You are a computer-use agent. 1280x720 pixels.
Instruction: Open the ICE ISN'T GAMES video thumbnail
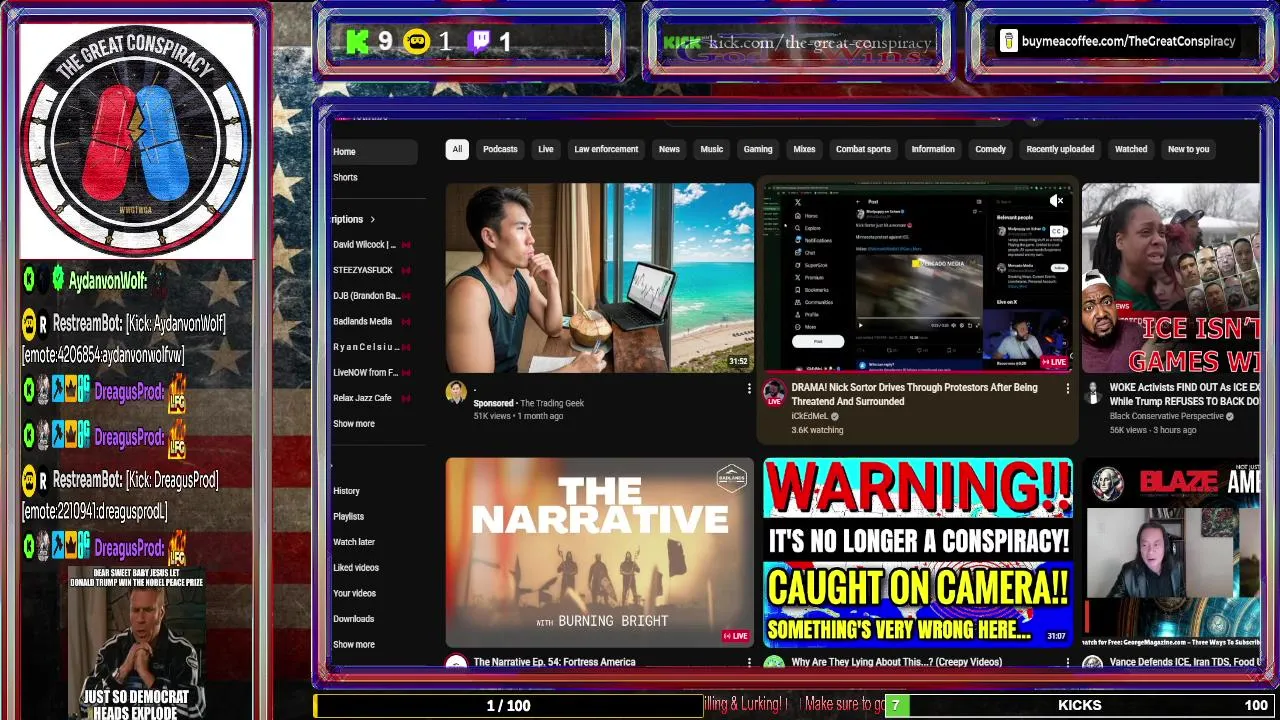click(1171, 278)
